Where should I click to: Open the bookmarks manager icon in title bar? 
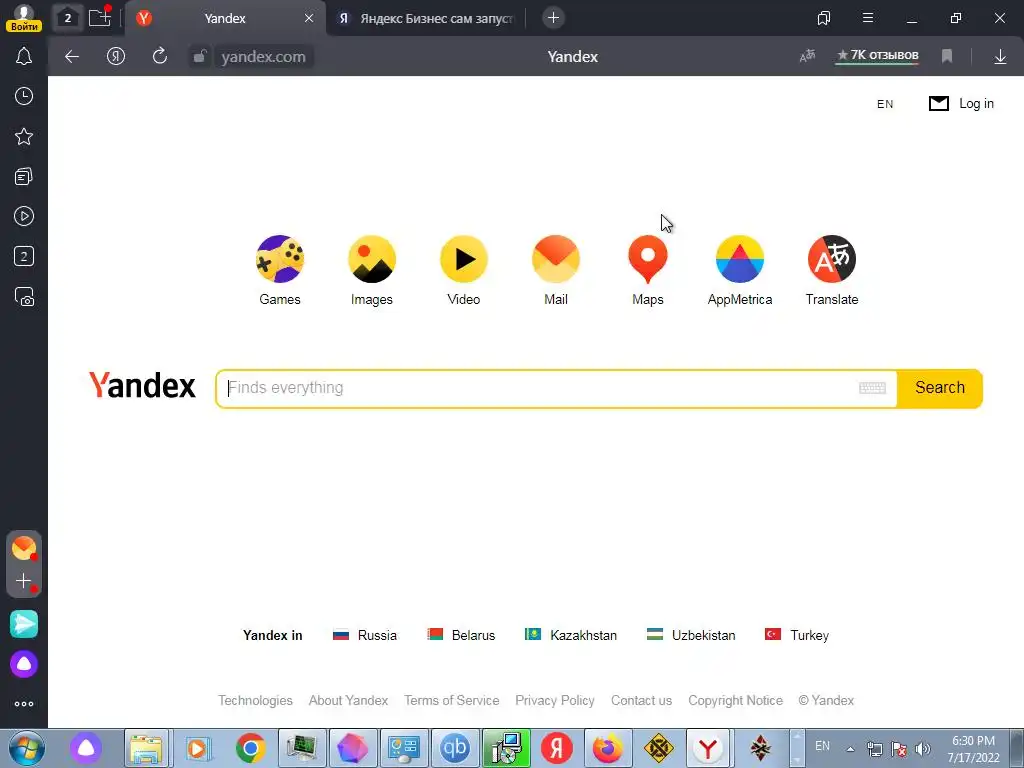pyautogui.click(x=824, y=18)
